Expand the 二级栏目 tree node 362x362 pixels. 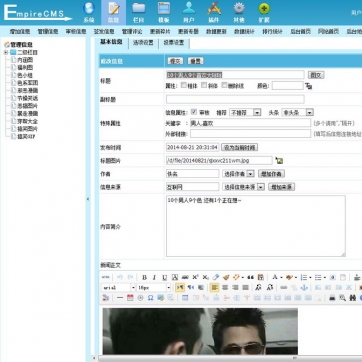coord(6,52)
